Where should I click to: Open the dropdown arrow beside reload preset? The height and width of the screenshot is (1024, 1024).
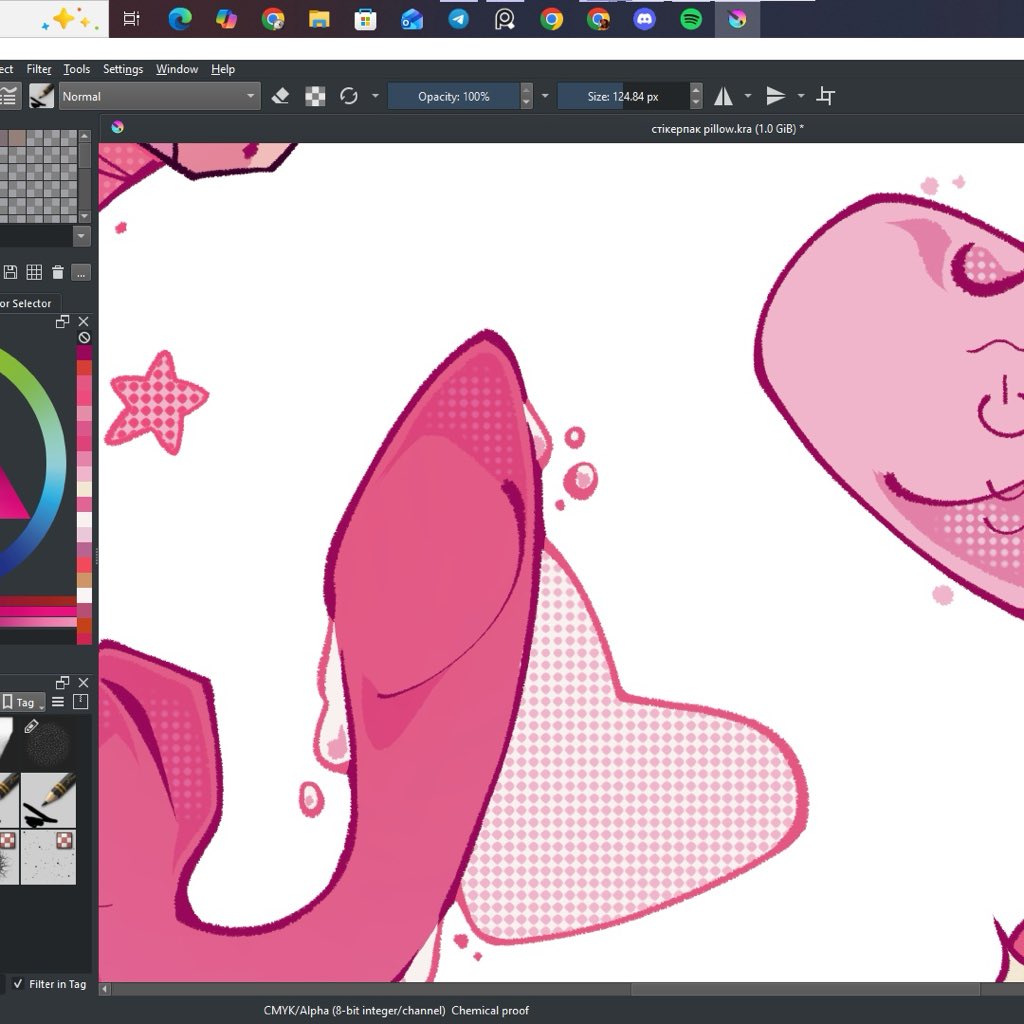click(x=375, y=96)
